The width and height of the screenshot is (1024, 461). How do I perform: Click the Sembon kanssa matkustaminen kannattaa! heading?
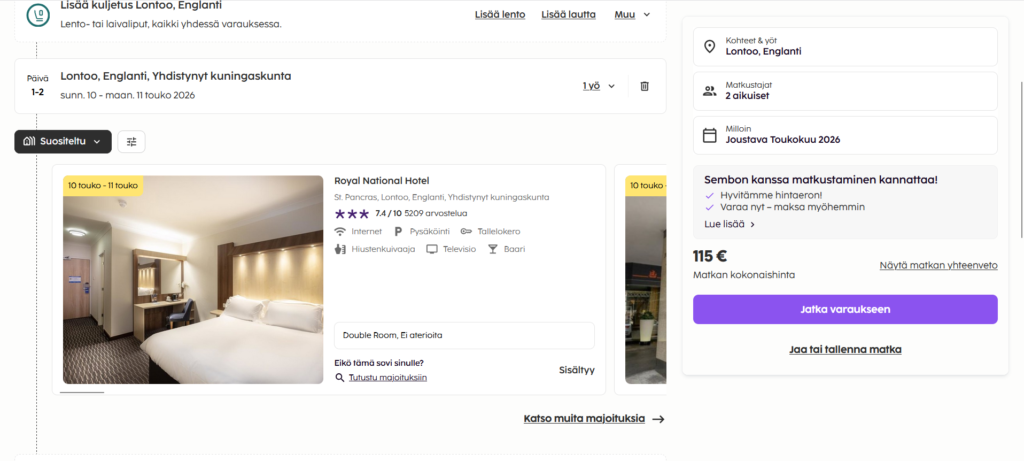point(821,180)
